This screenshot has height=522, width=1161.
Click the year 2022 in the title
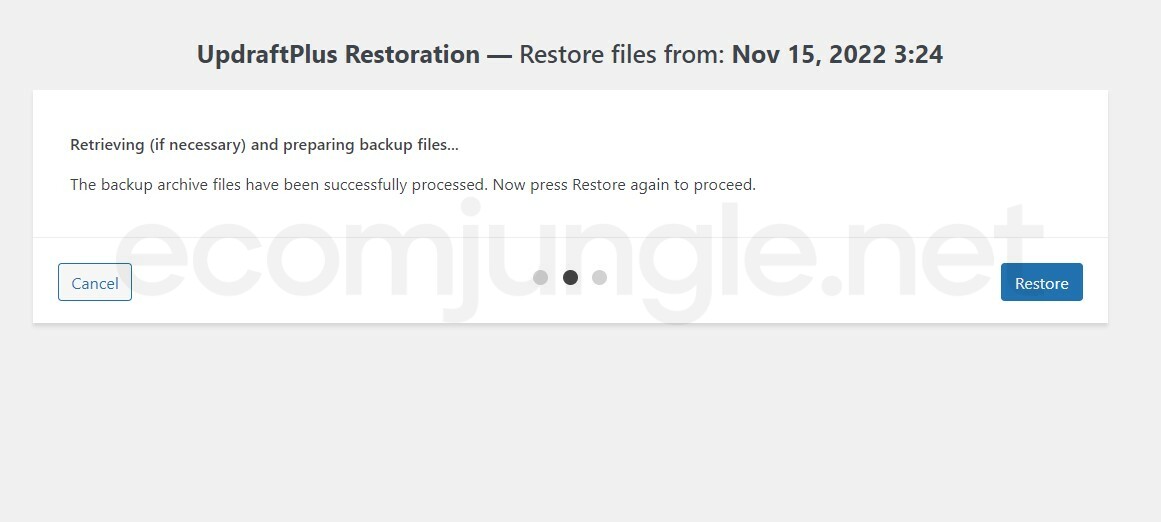pos(848,54)
